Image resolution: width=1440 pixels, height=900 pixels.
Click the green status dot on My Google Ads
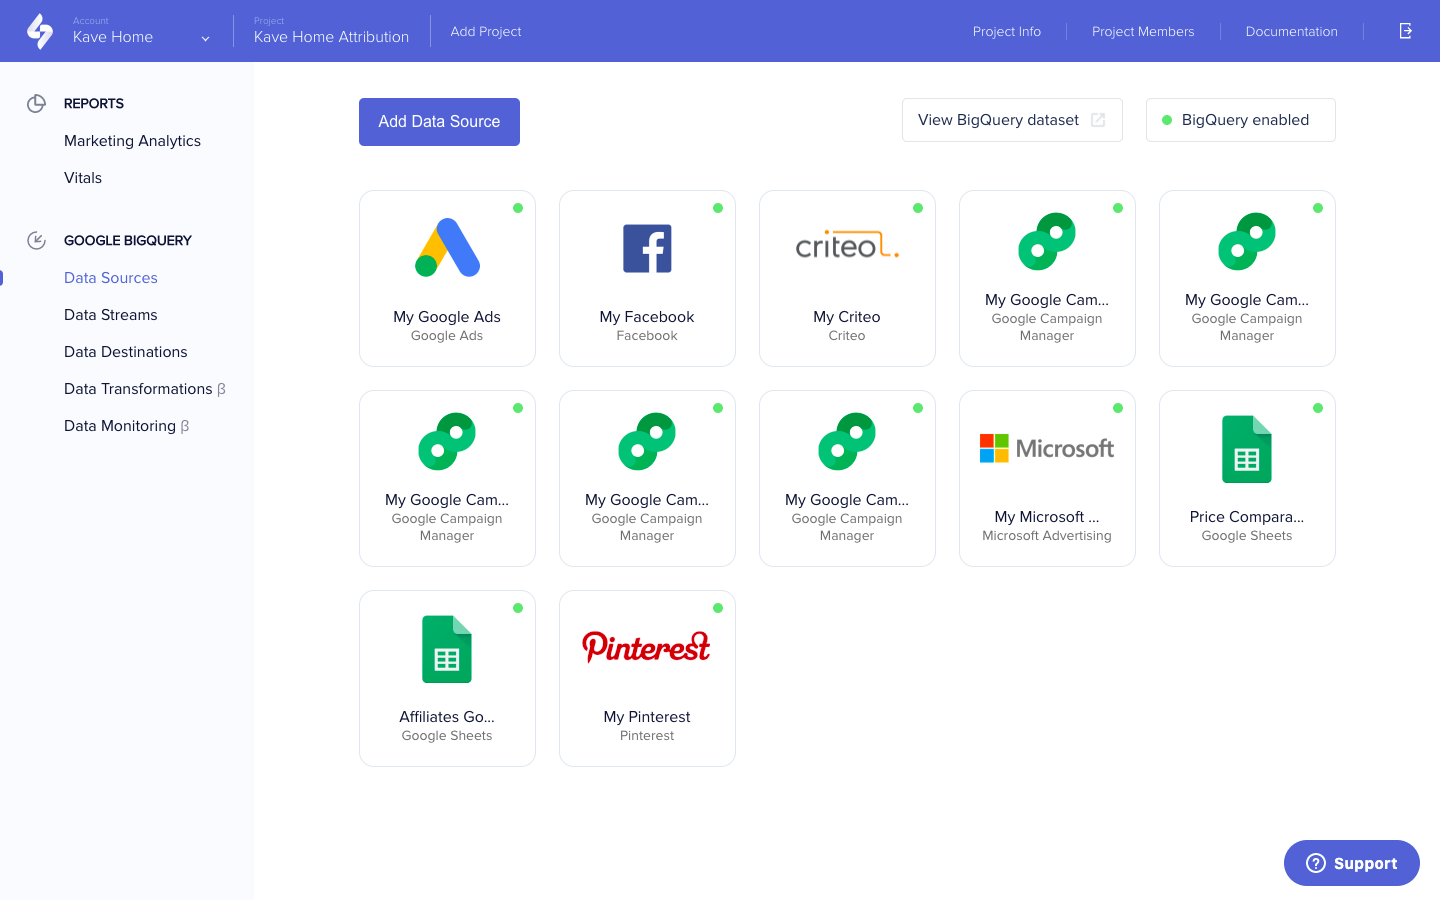click(x=518, y=208)
